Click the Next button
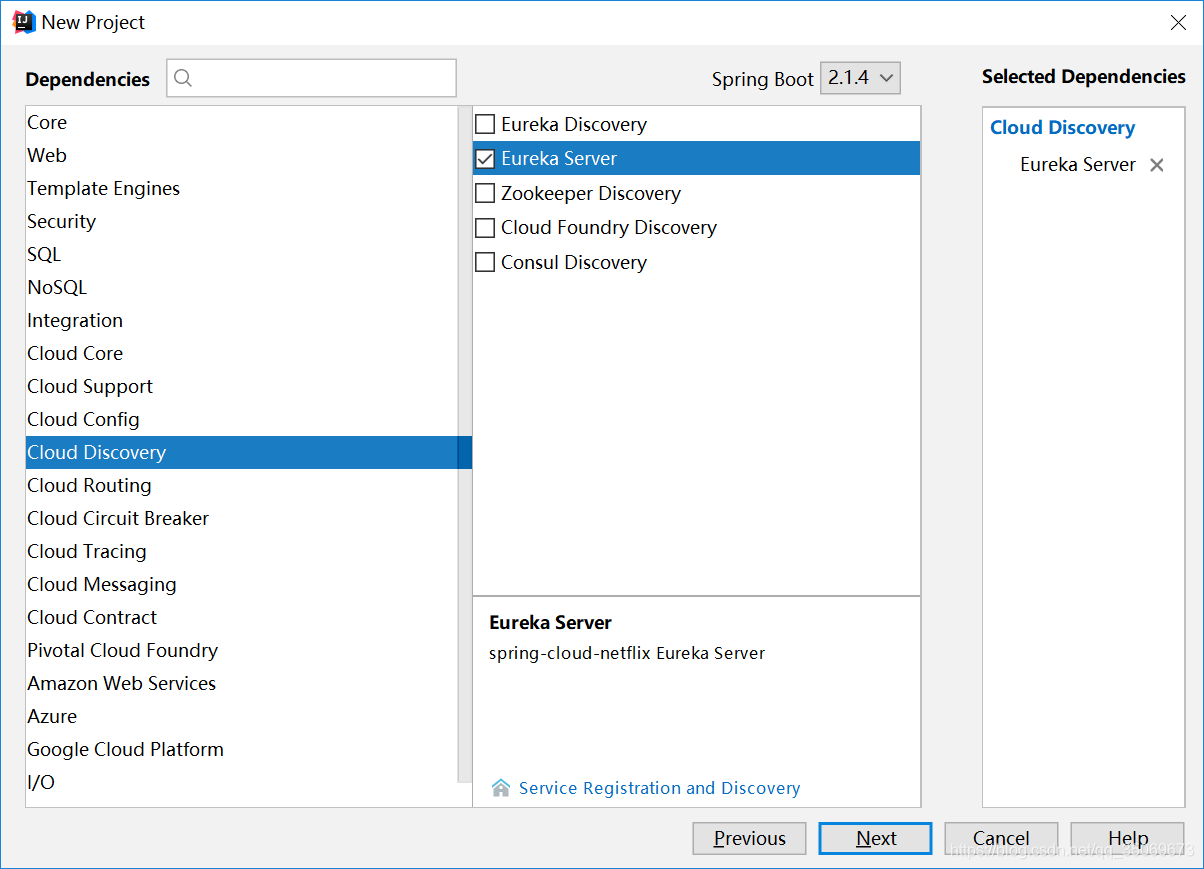This screenshot has height=869, width=1204. 876,839
